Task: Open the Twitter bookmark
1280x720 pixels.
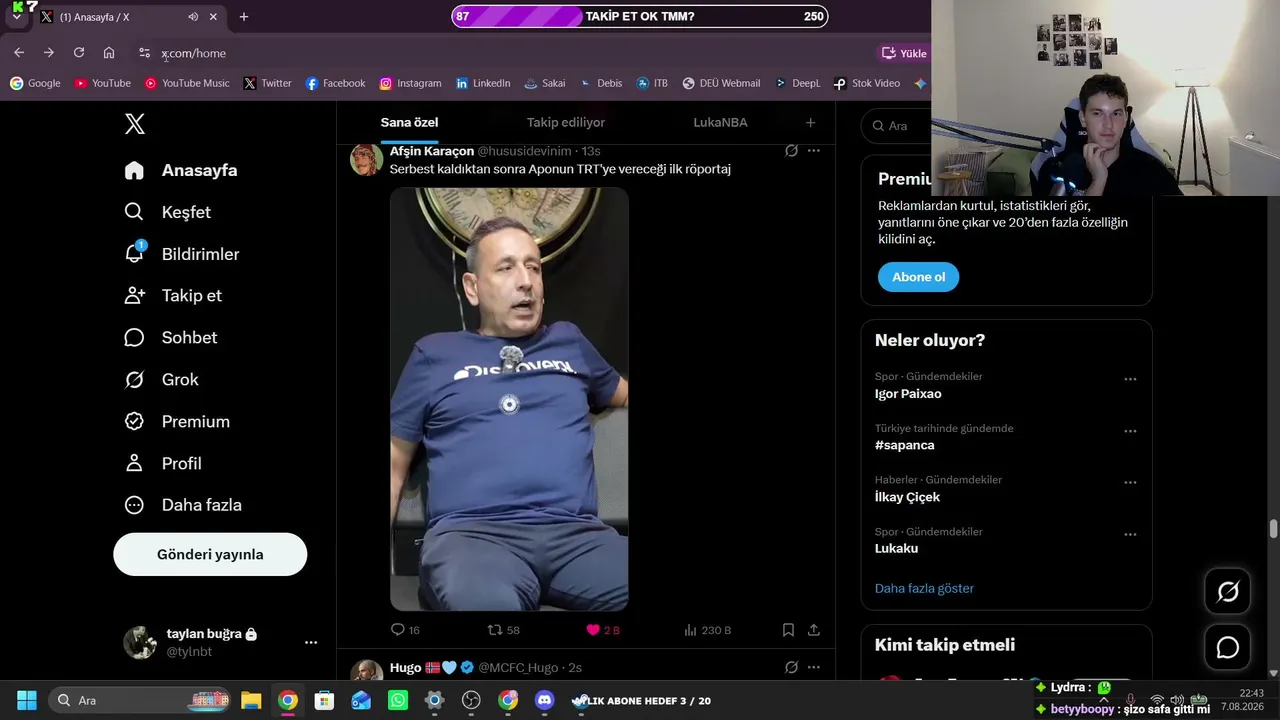Action: tap(267, 83)
